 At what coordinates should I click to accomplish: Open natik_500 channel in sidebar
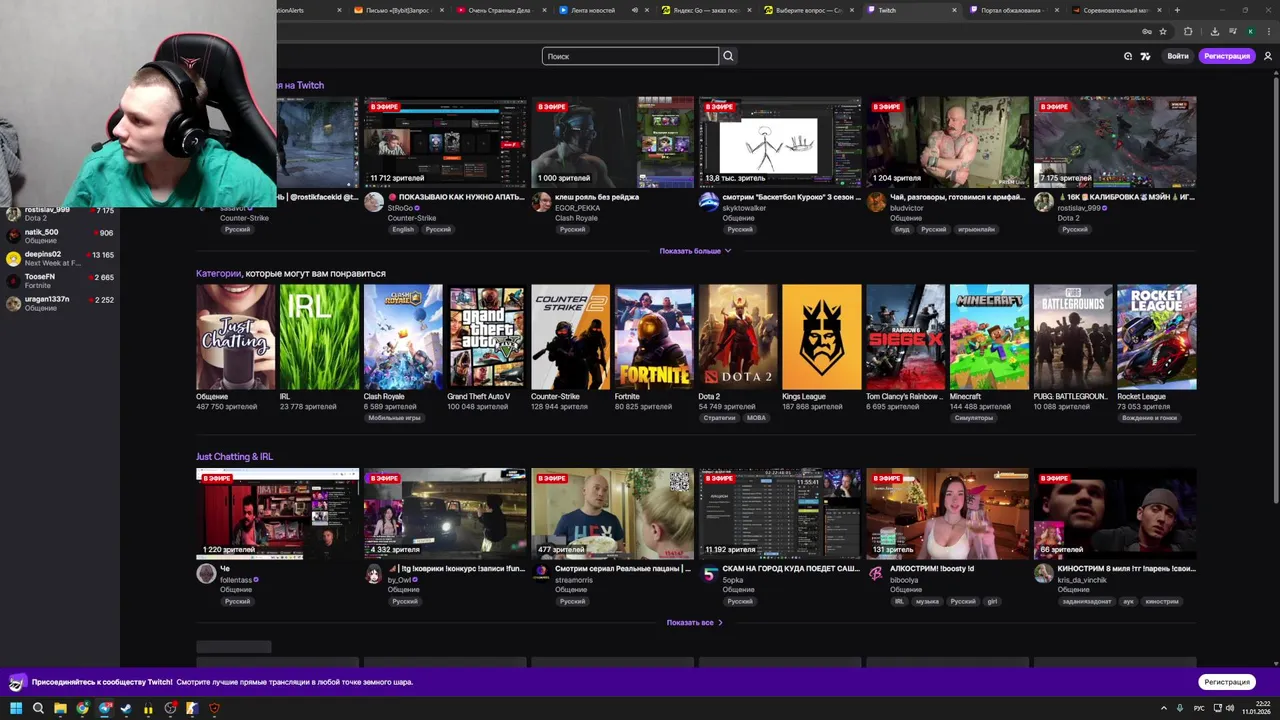tap(60, 236)
